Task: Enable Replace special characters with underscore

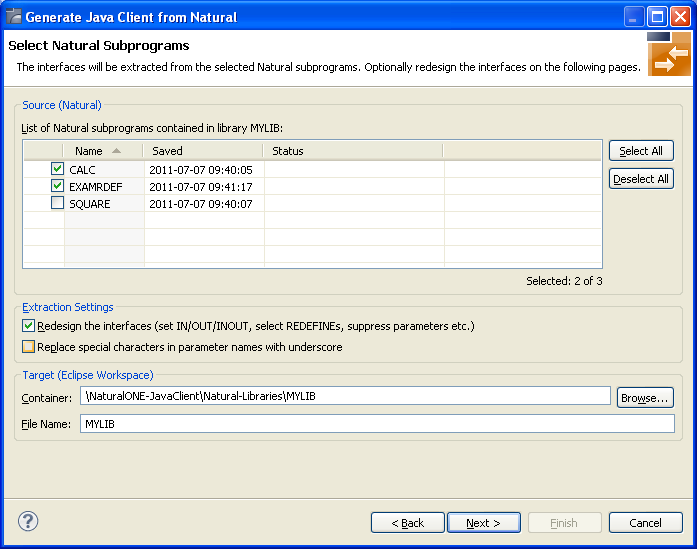Action: pyautogui.click(x=28, y=347)
